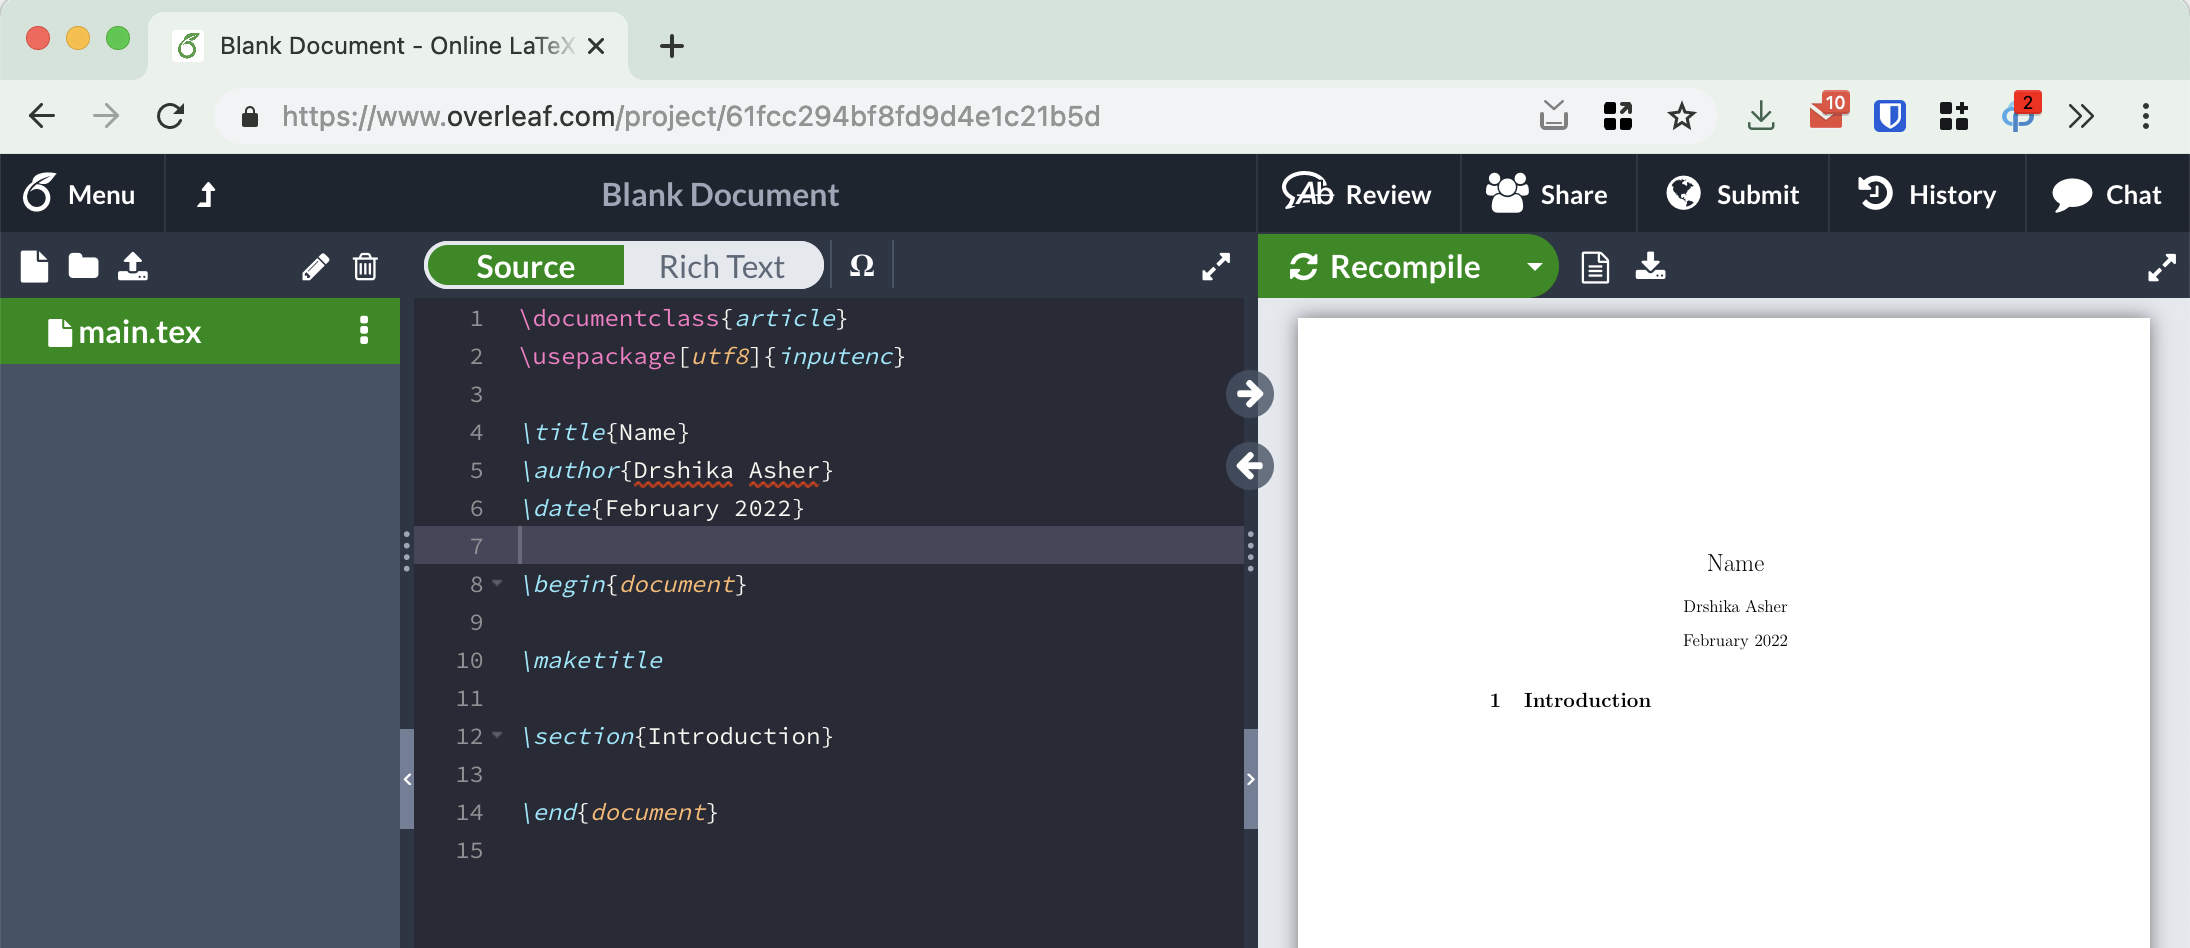The image size is (2190, 948).
Task: Delete file using the trash icon
Action: click(x=365, y=267)
